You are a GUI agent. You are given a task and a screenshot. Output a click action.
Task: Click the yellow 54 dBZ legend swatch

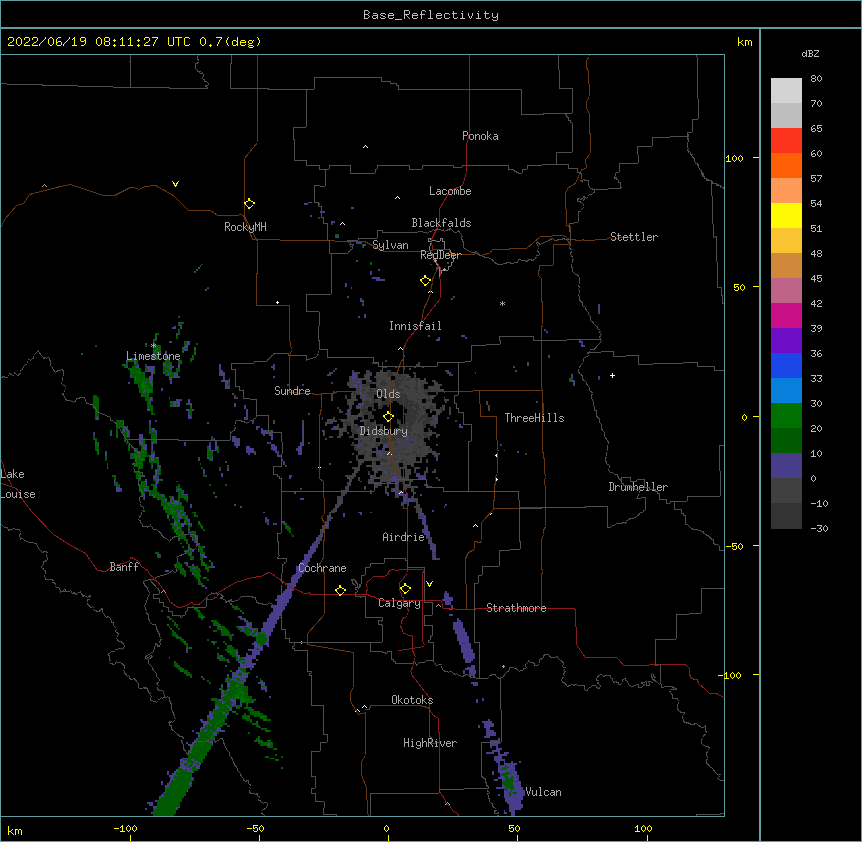click(786, 215)
